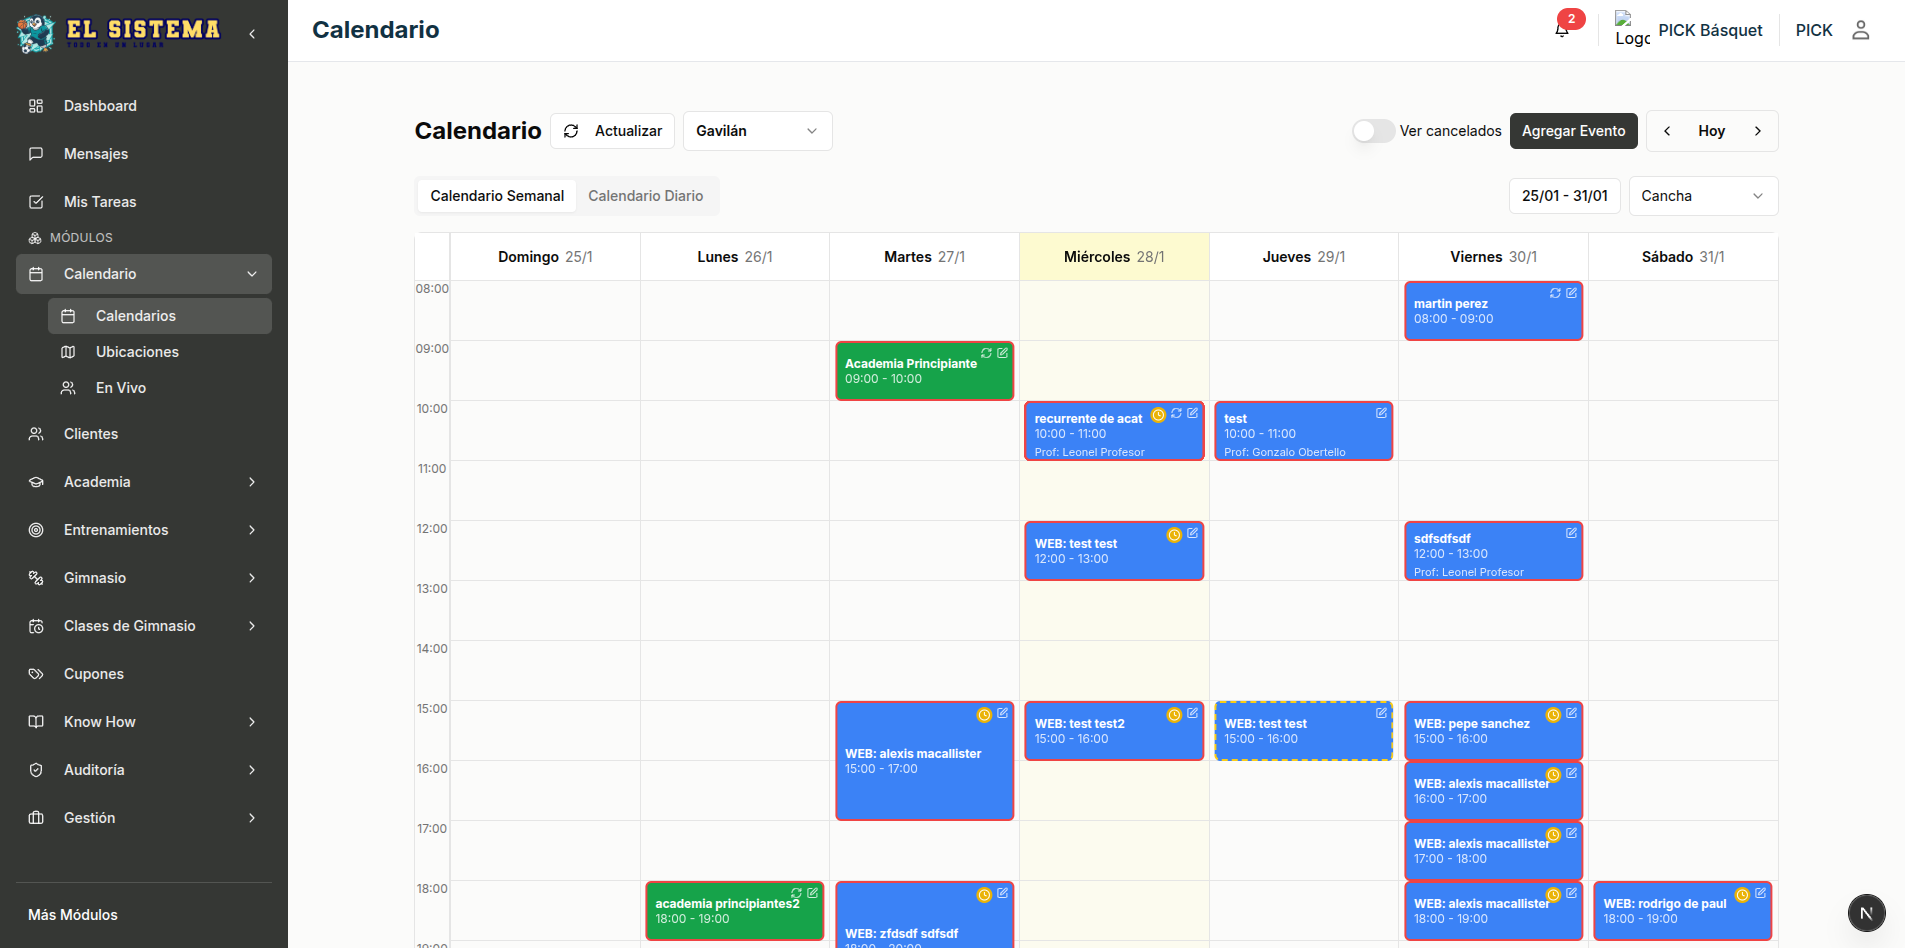Open the Ubicaciones section
Screen dimensions: 1905x948
(137, 352)
